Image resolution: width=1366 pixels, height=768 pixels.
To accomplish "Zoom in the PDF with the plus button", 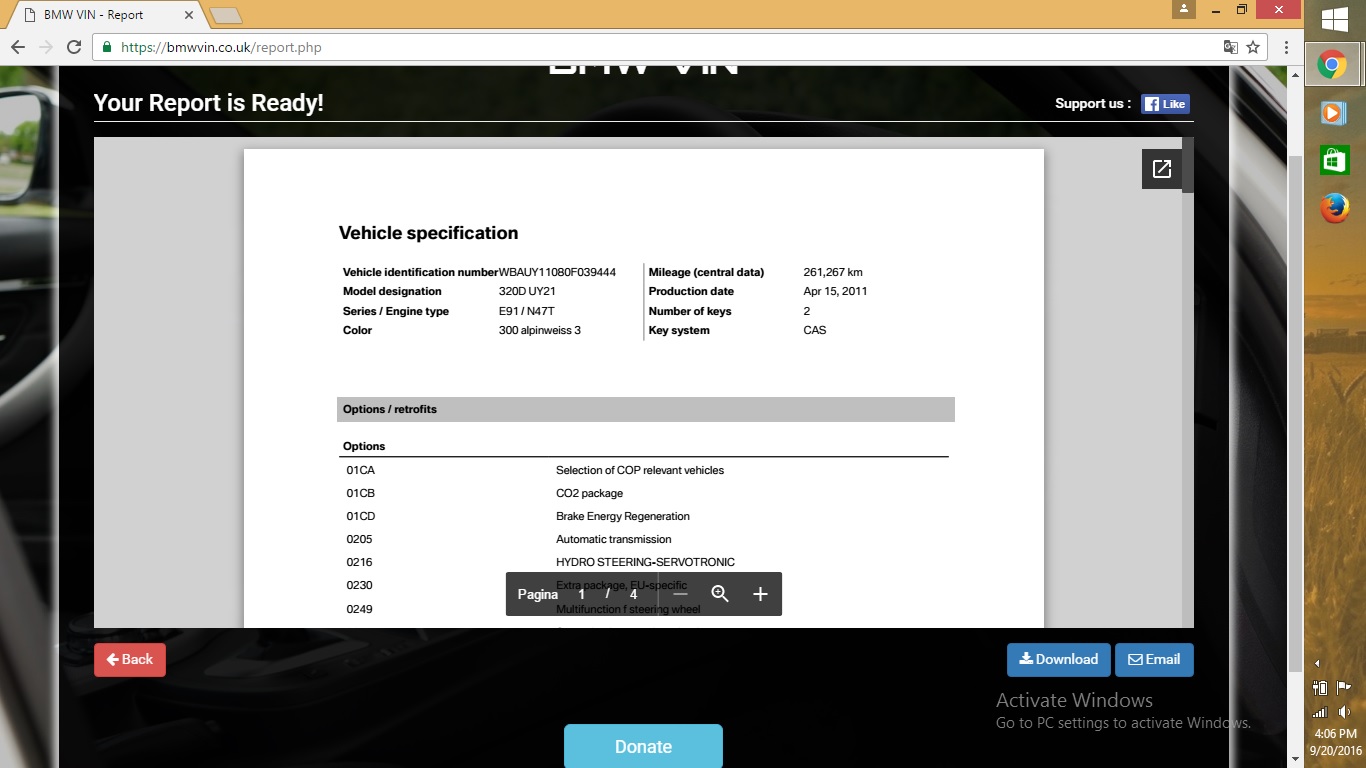I will [760, 594].
